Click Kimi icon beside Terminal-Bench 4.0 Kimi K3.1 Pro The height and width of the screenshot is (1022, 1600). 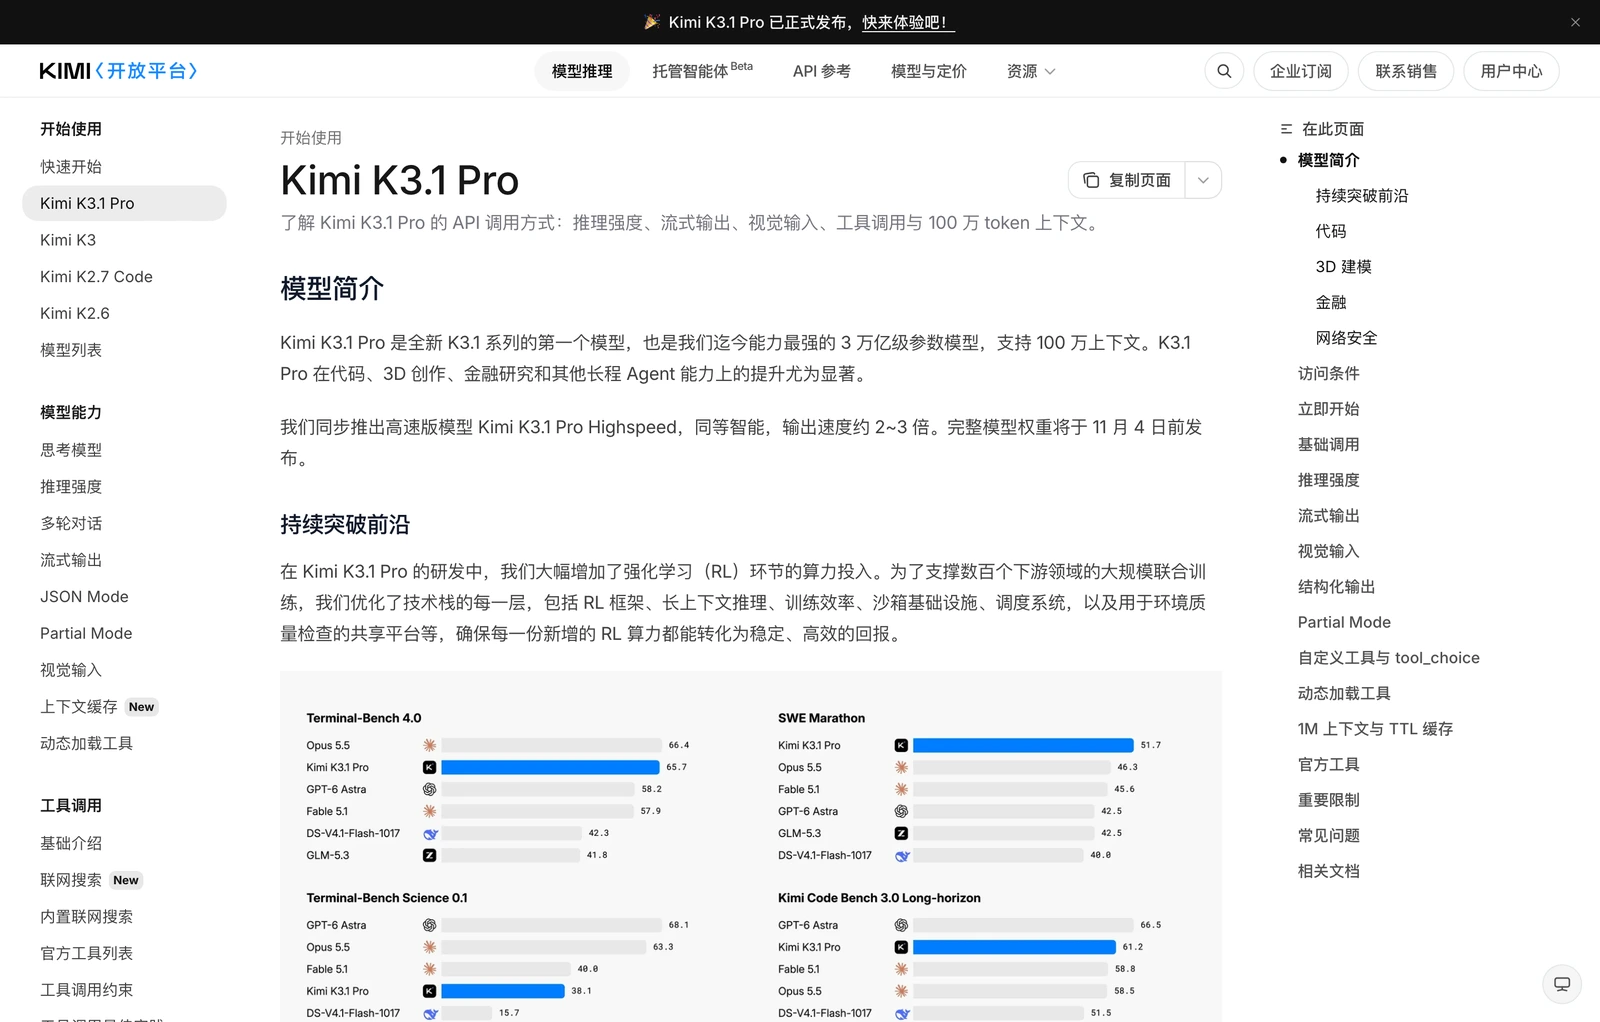point(429,767)
